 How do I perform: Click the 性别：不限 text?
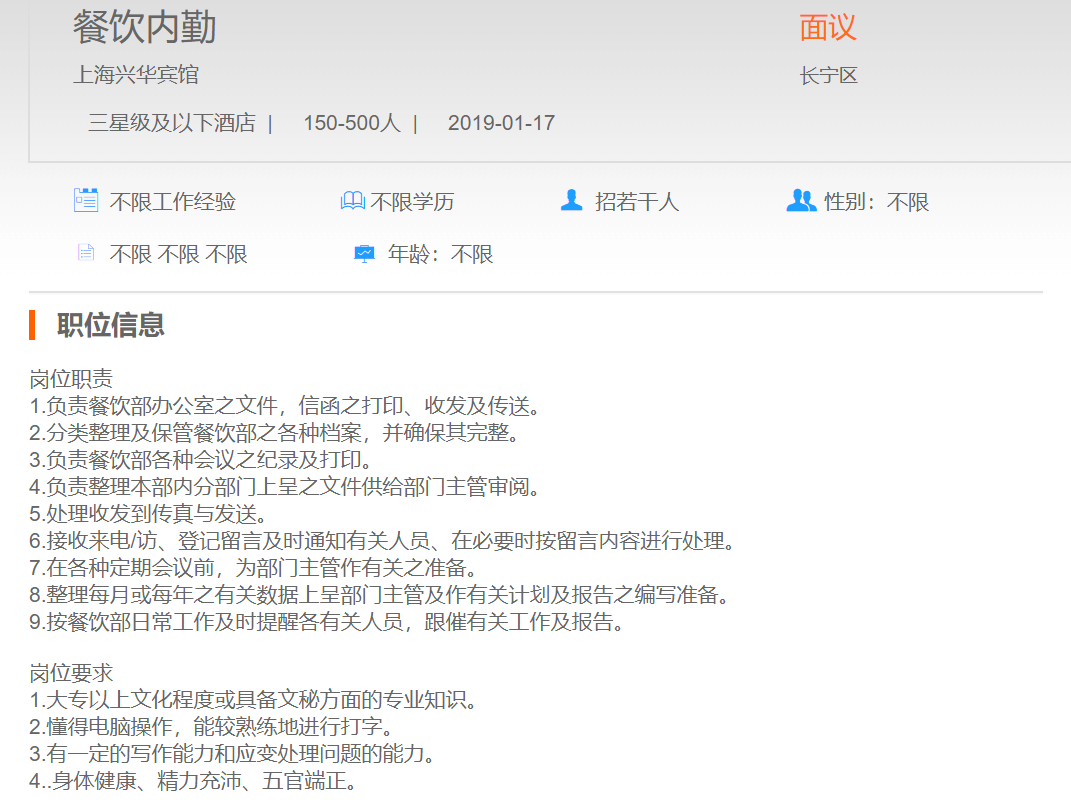pyautogui.click(x=877, y=202)
